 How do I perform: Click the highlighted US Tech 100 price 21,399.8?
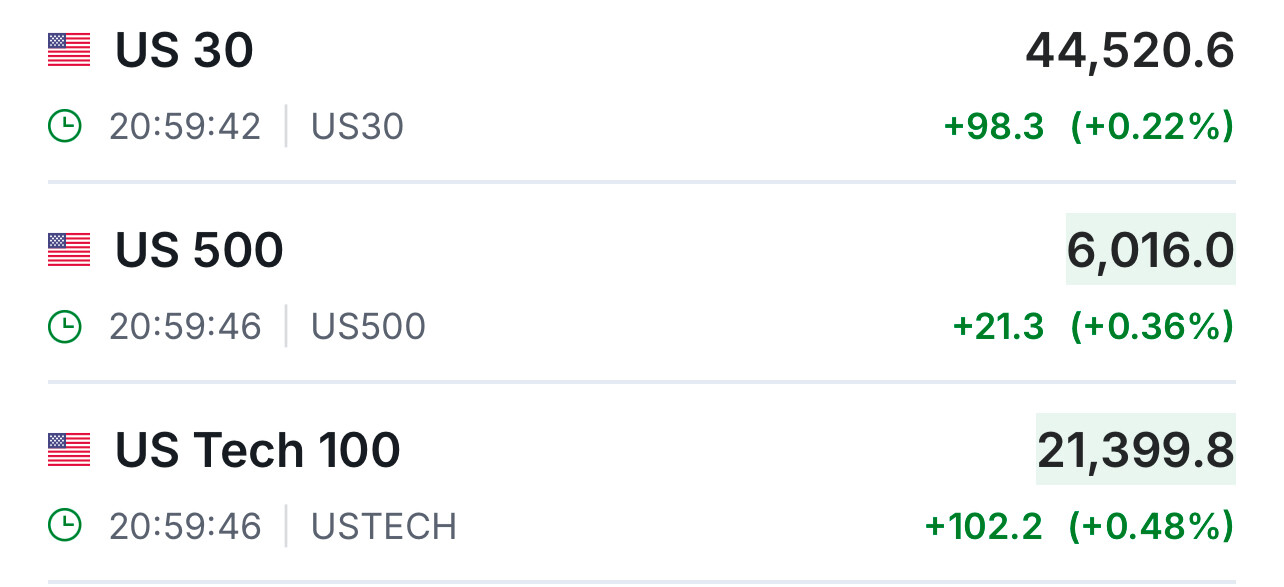1135,450
